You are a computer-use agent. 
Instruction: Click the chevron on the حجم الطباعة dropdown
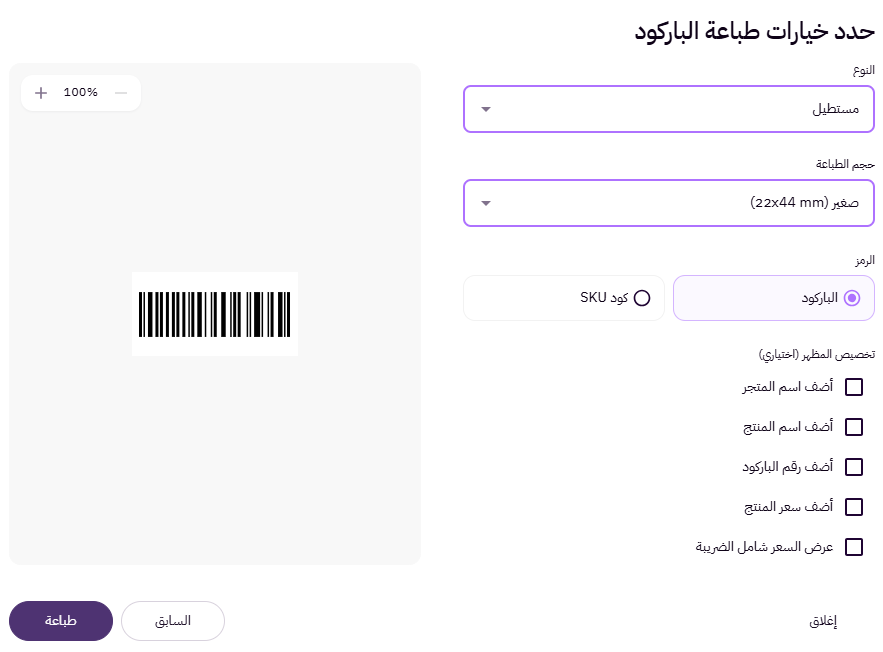point(486,203)
